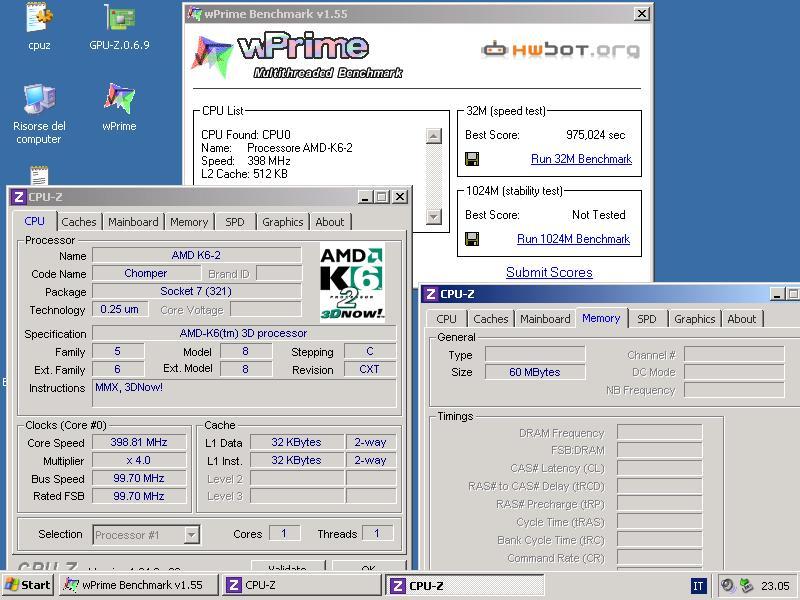The image size is (800, 600).
Task: Open Risorse del computer desktop icon
Action: (39, 113)
